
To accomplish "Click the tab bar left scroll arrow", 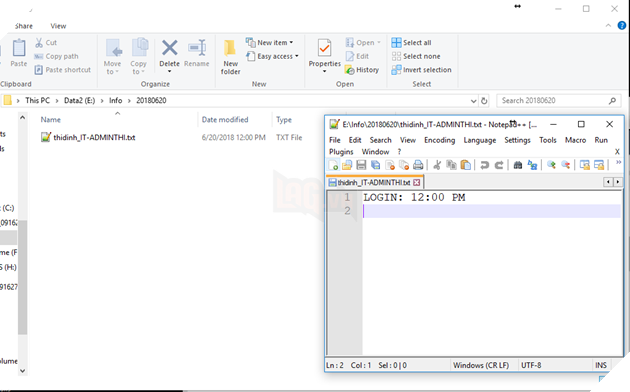I will [x=608, y=182].
